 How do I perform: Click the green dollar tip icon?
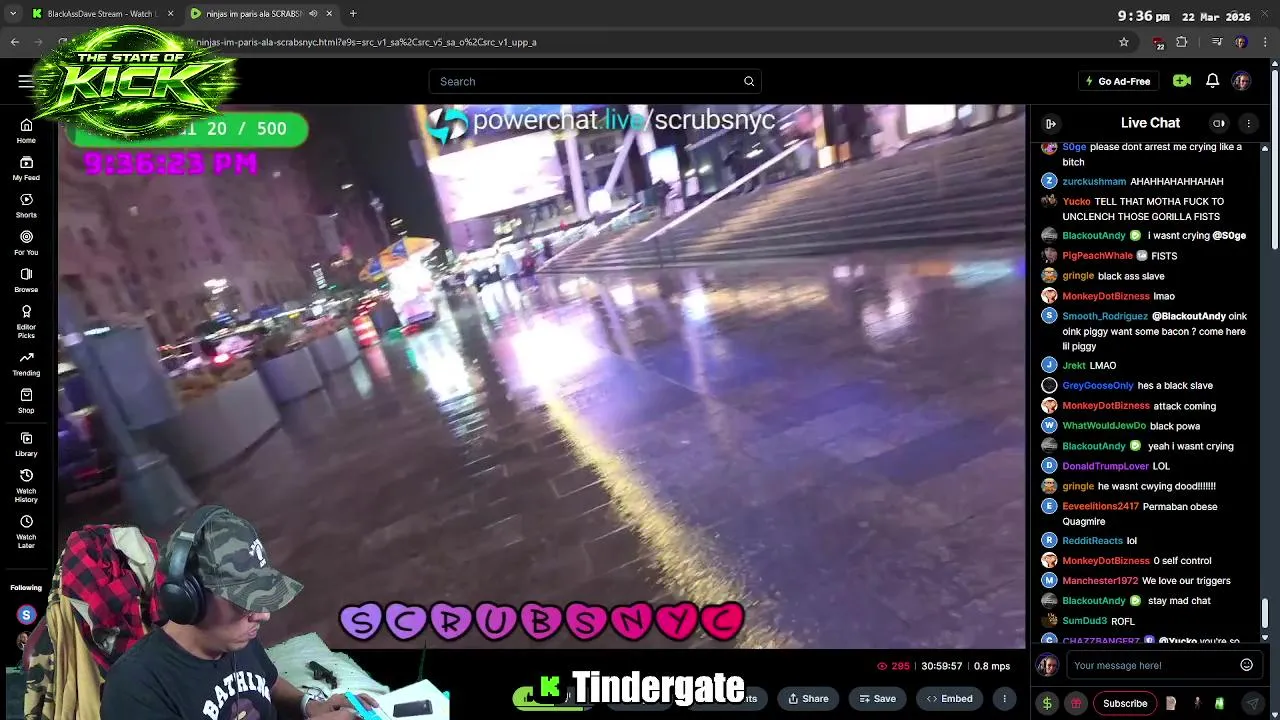click(x=1047, y=703)
